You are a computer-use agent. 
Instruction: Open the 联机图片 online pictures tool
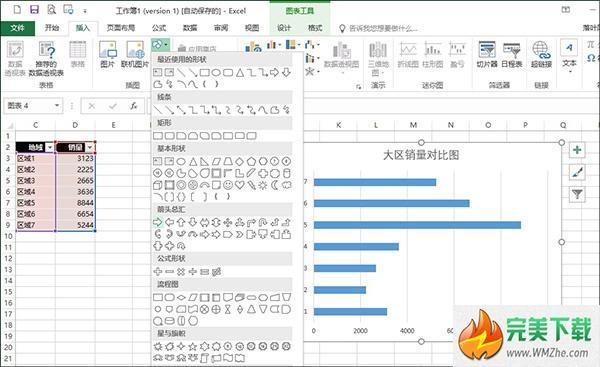point(135,54)
